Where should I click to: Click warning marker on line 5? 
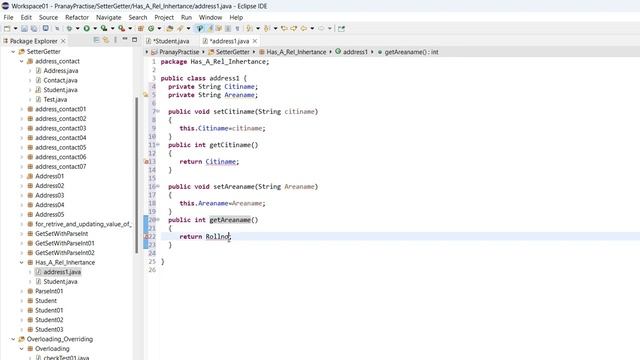coord(146,95)
